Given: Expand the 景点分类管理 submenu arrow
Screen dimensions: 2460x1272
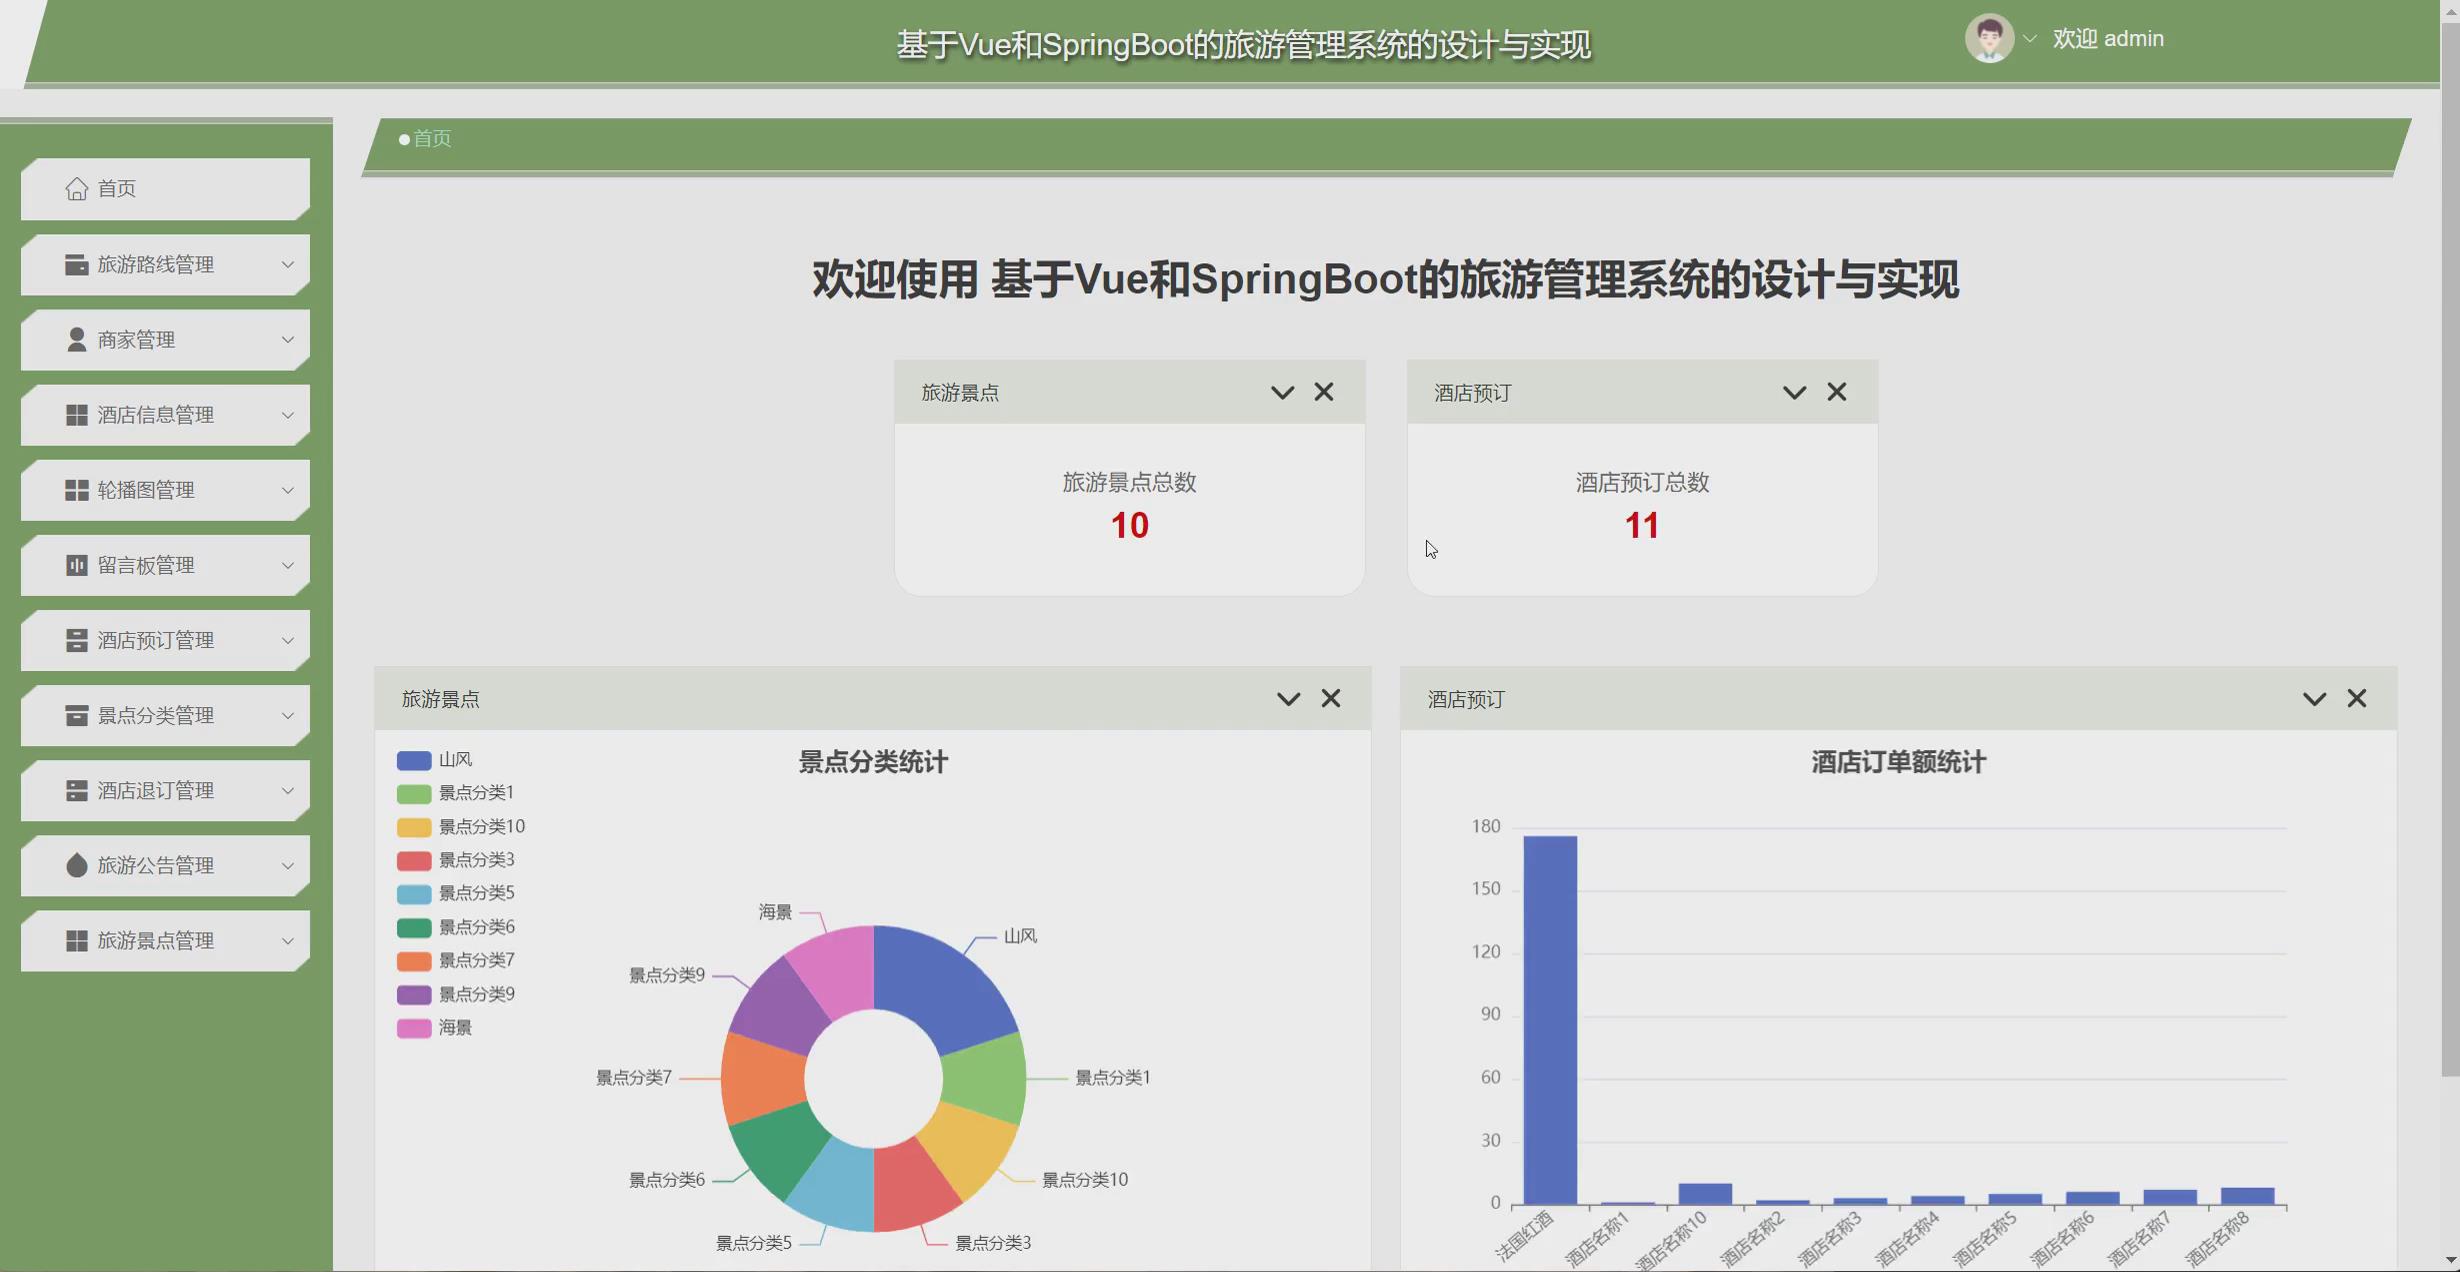Looking at the screenshot, I should click(x=288, y=716).
